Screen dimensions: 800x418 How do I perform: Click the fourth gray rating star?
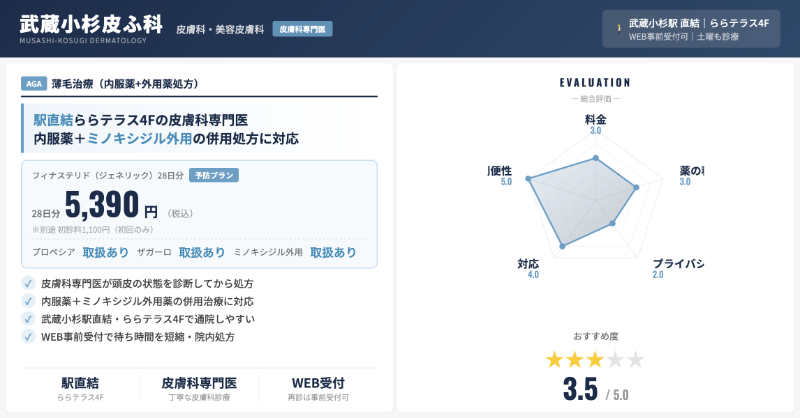coord(615,359)
